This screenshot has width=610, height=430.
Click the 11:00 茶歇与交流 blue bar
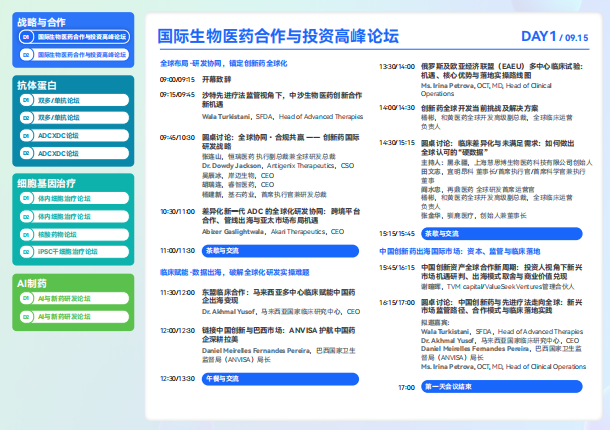(280, 251)
